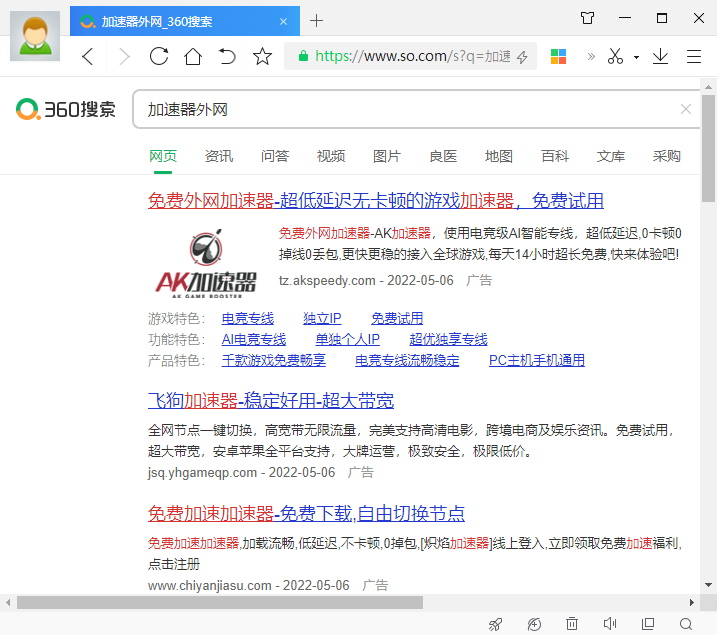The width and height of the screenshot is (717, 635).
Task: Go back with the left arrow
Action: tap(88, 57)
